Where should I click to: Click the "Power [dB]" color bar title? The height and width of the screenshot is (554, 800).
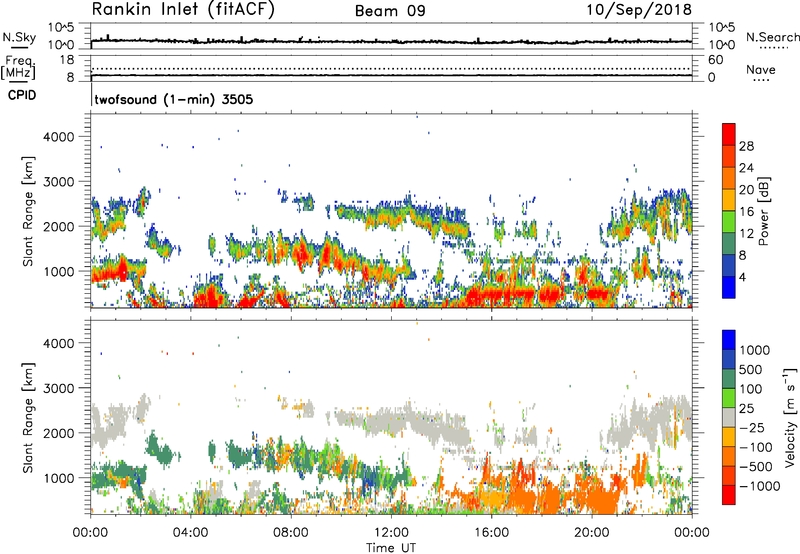[x=763, y=211]
